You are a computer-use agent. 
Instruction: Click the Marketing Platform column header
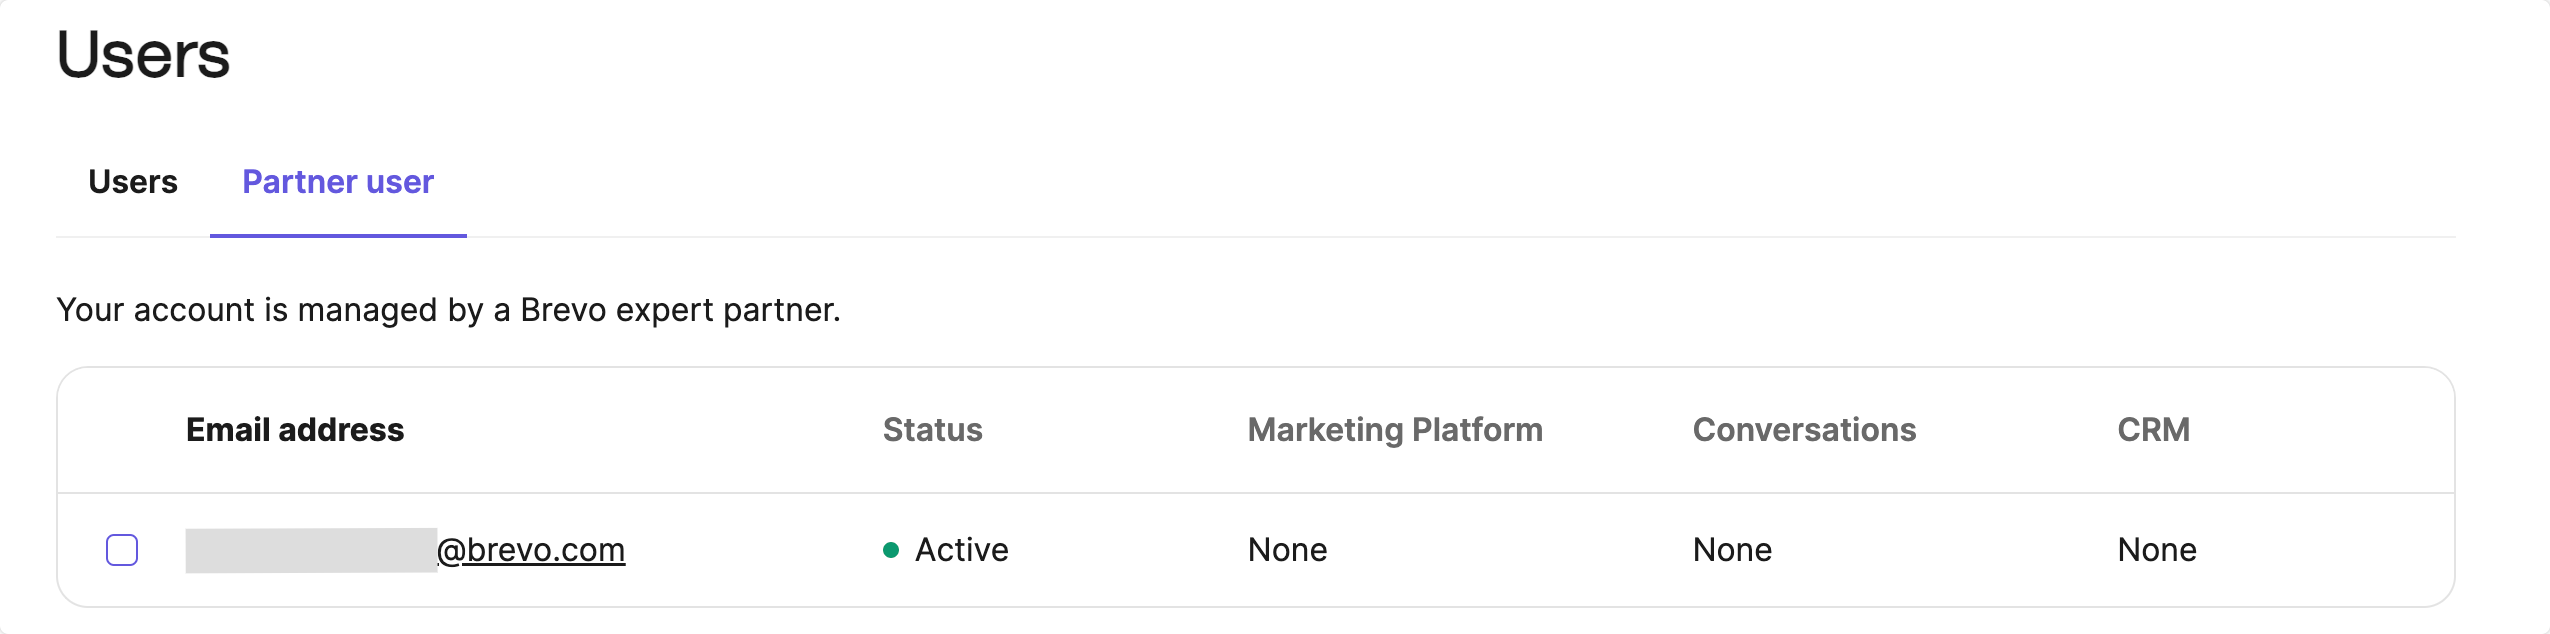(1395, 430)
